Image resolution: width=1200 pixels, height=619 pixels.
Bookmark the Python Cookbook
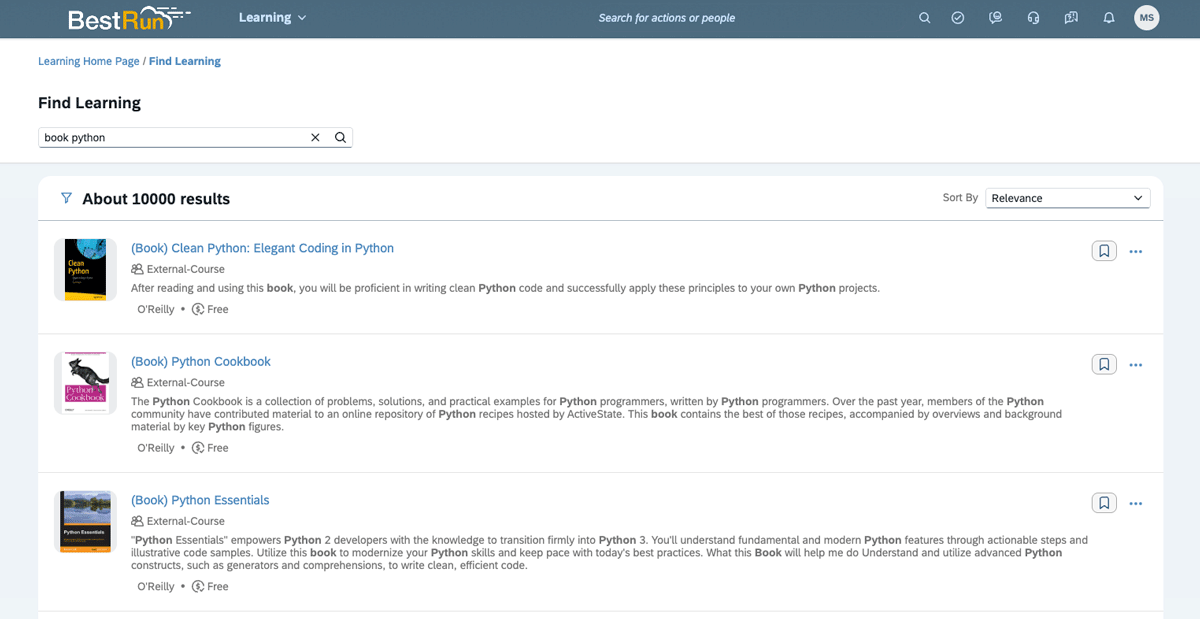[x=1104, y=365]
